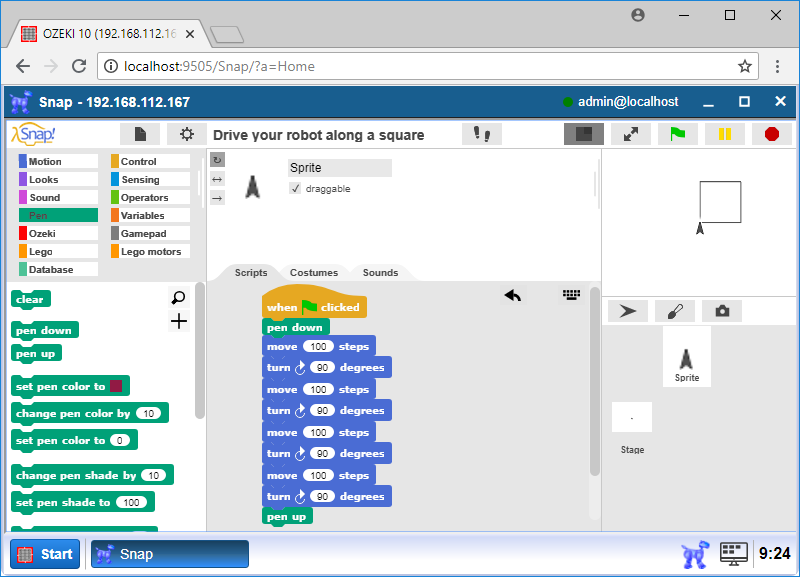Open the Motion category

coord(58,161)
